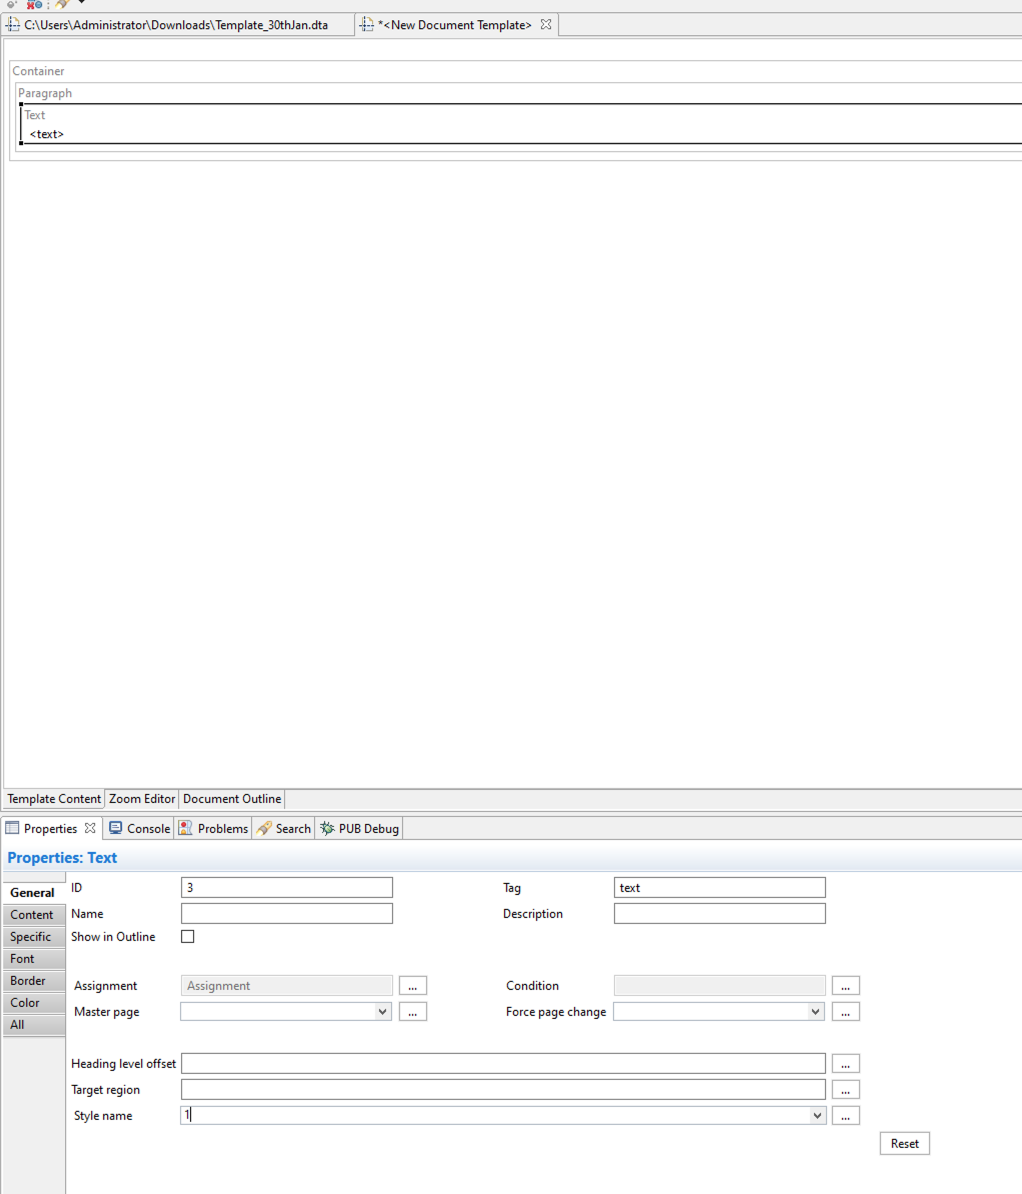
Task: Click the template icon on the New Document tab
Action: 366,24
